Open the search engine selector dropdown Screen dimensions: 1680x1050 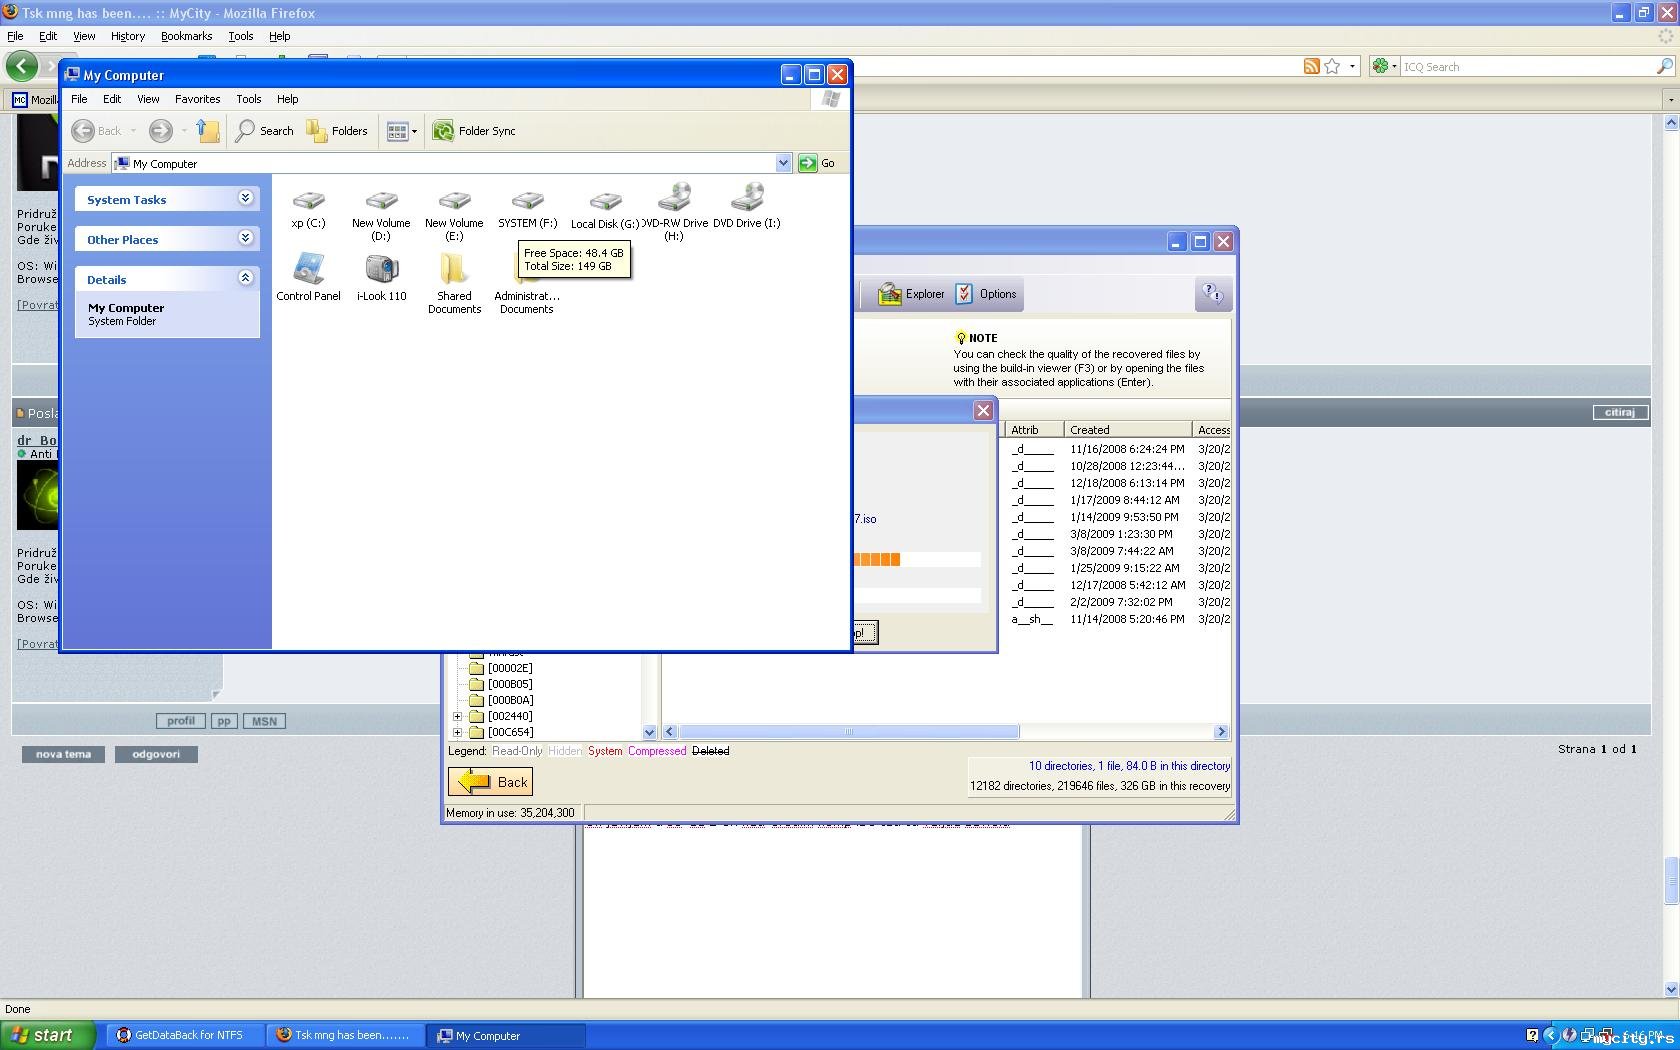(1385, 66)
